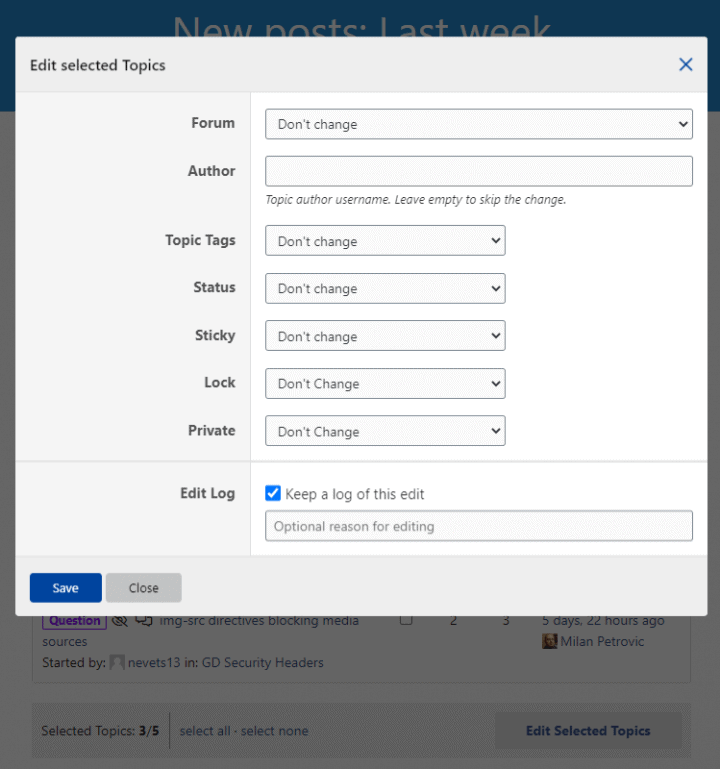Click the Edit Selected Topics button
Viewport: 720px width, 769px height.
(588, 731)
